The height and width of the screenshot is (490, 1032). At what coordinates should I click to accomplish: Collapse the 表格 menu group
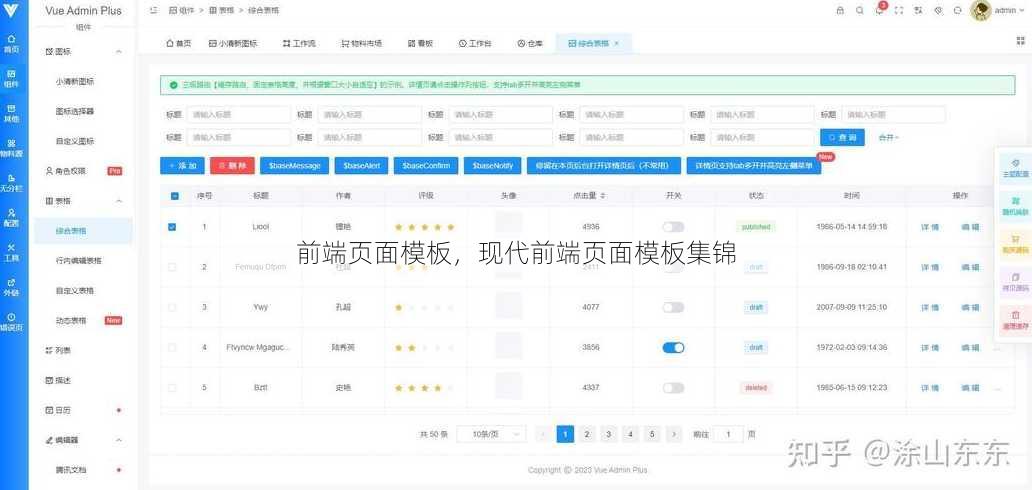point(118,200)
